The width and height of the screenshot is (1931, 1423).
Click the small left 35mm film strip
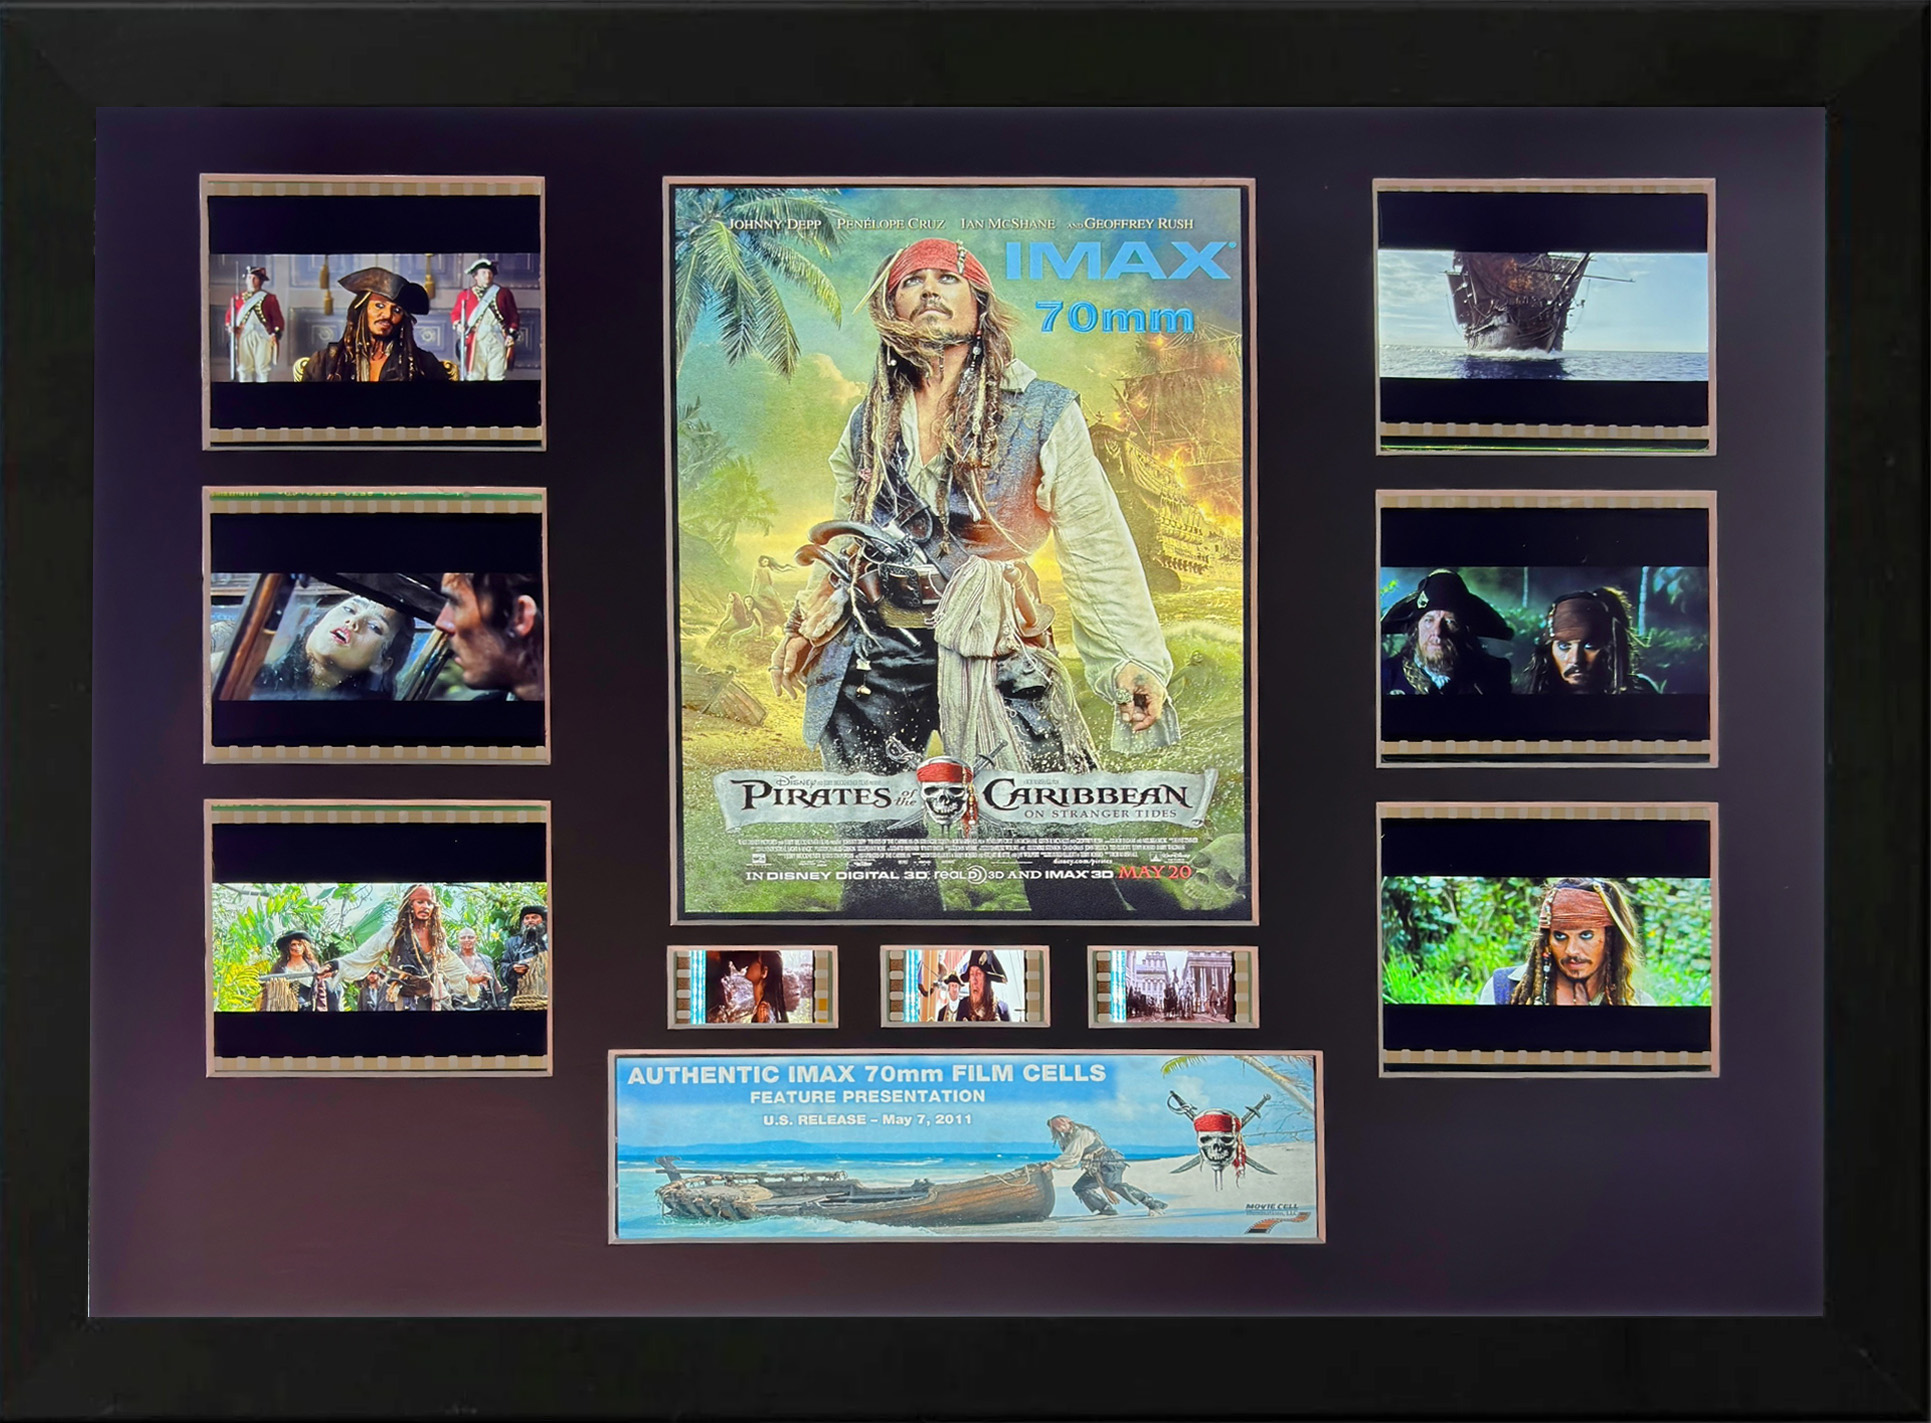coord(753,987)
